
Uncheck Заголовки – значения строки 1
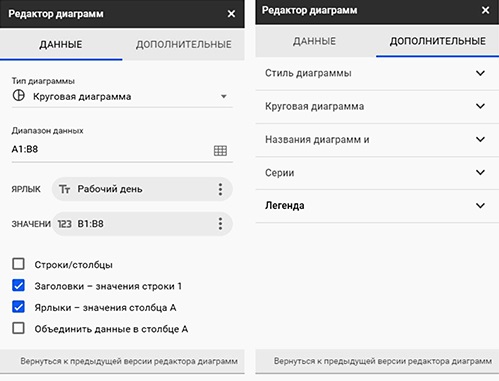(x=18, y=286)
